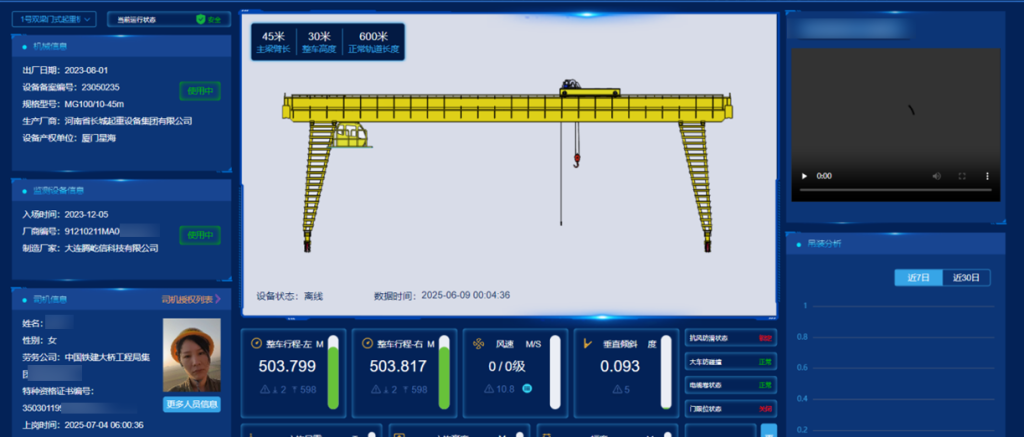
Task: Play the crane surveillance video
Action: coord(804,175)
